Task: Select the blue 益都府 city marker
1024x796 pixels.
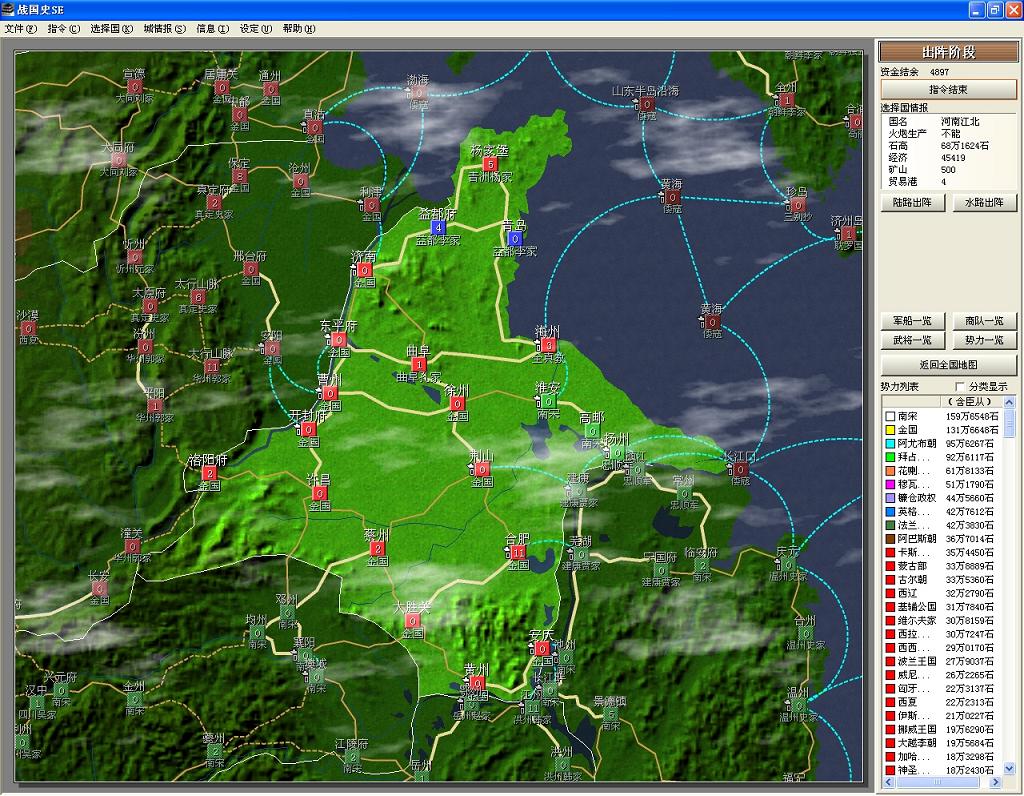Action: 438,228
